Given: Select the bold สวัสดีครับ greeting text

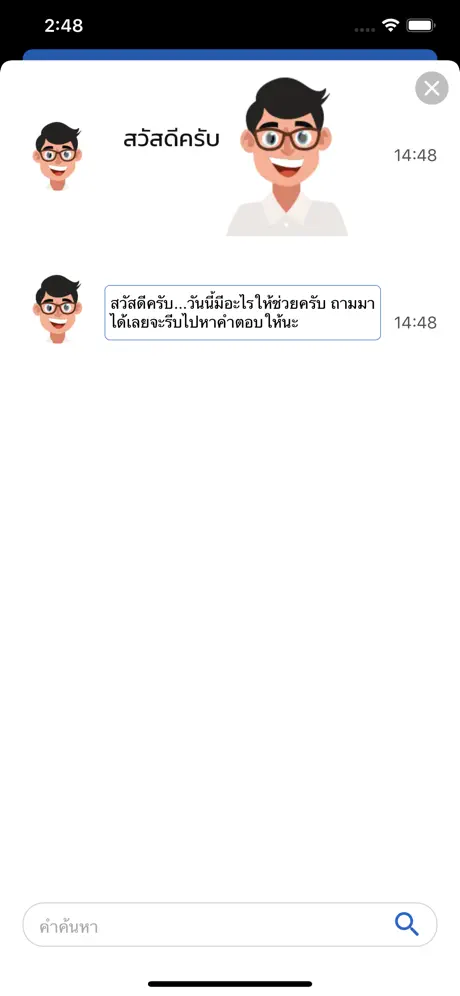Looking at the screenshot, I should [x=172, y=139].
